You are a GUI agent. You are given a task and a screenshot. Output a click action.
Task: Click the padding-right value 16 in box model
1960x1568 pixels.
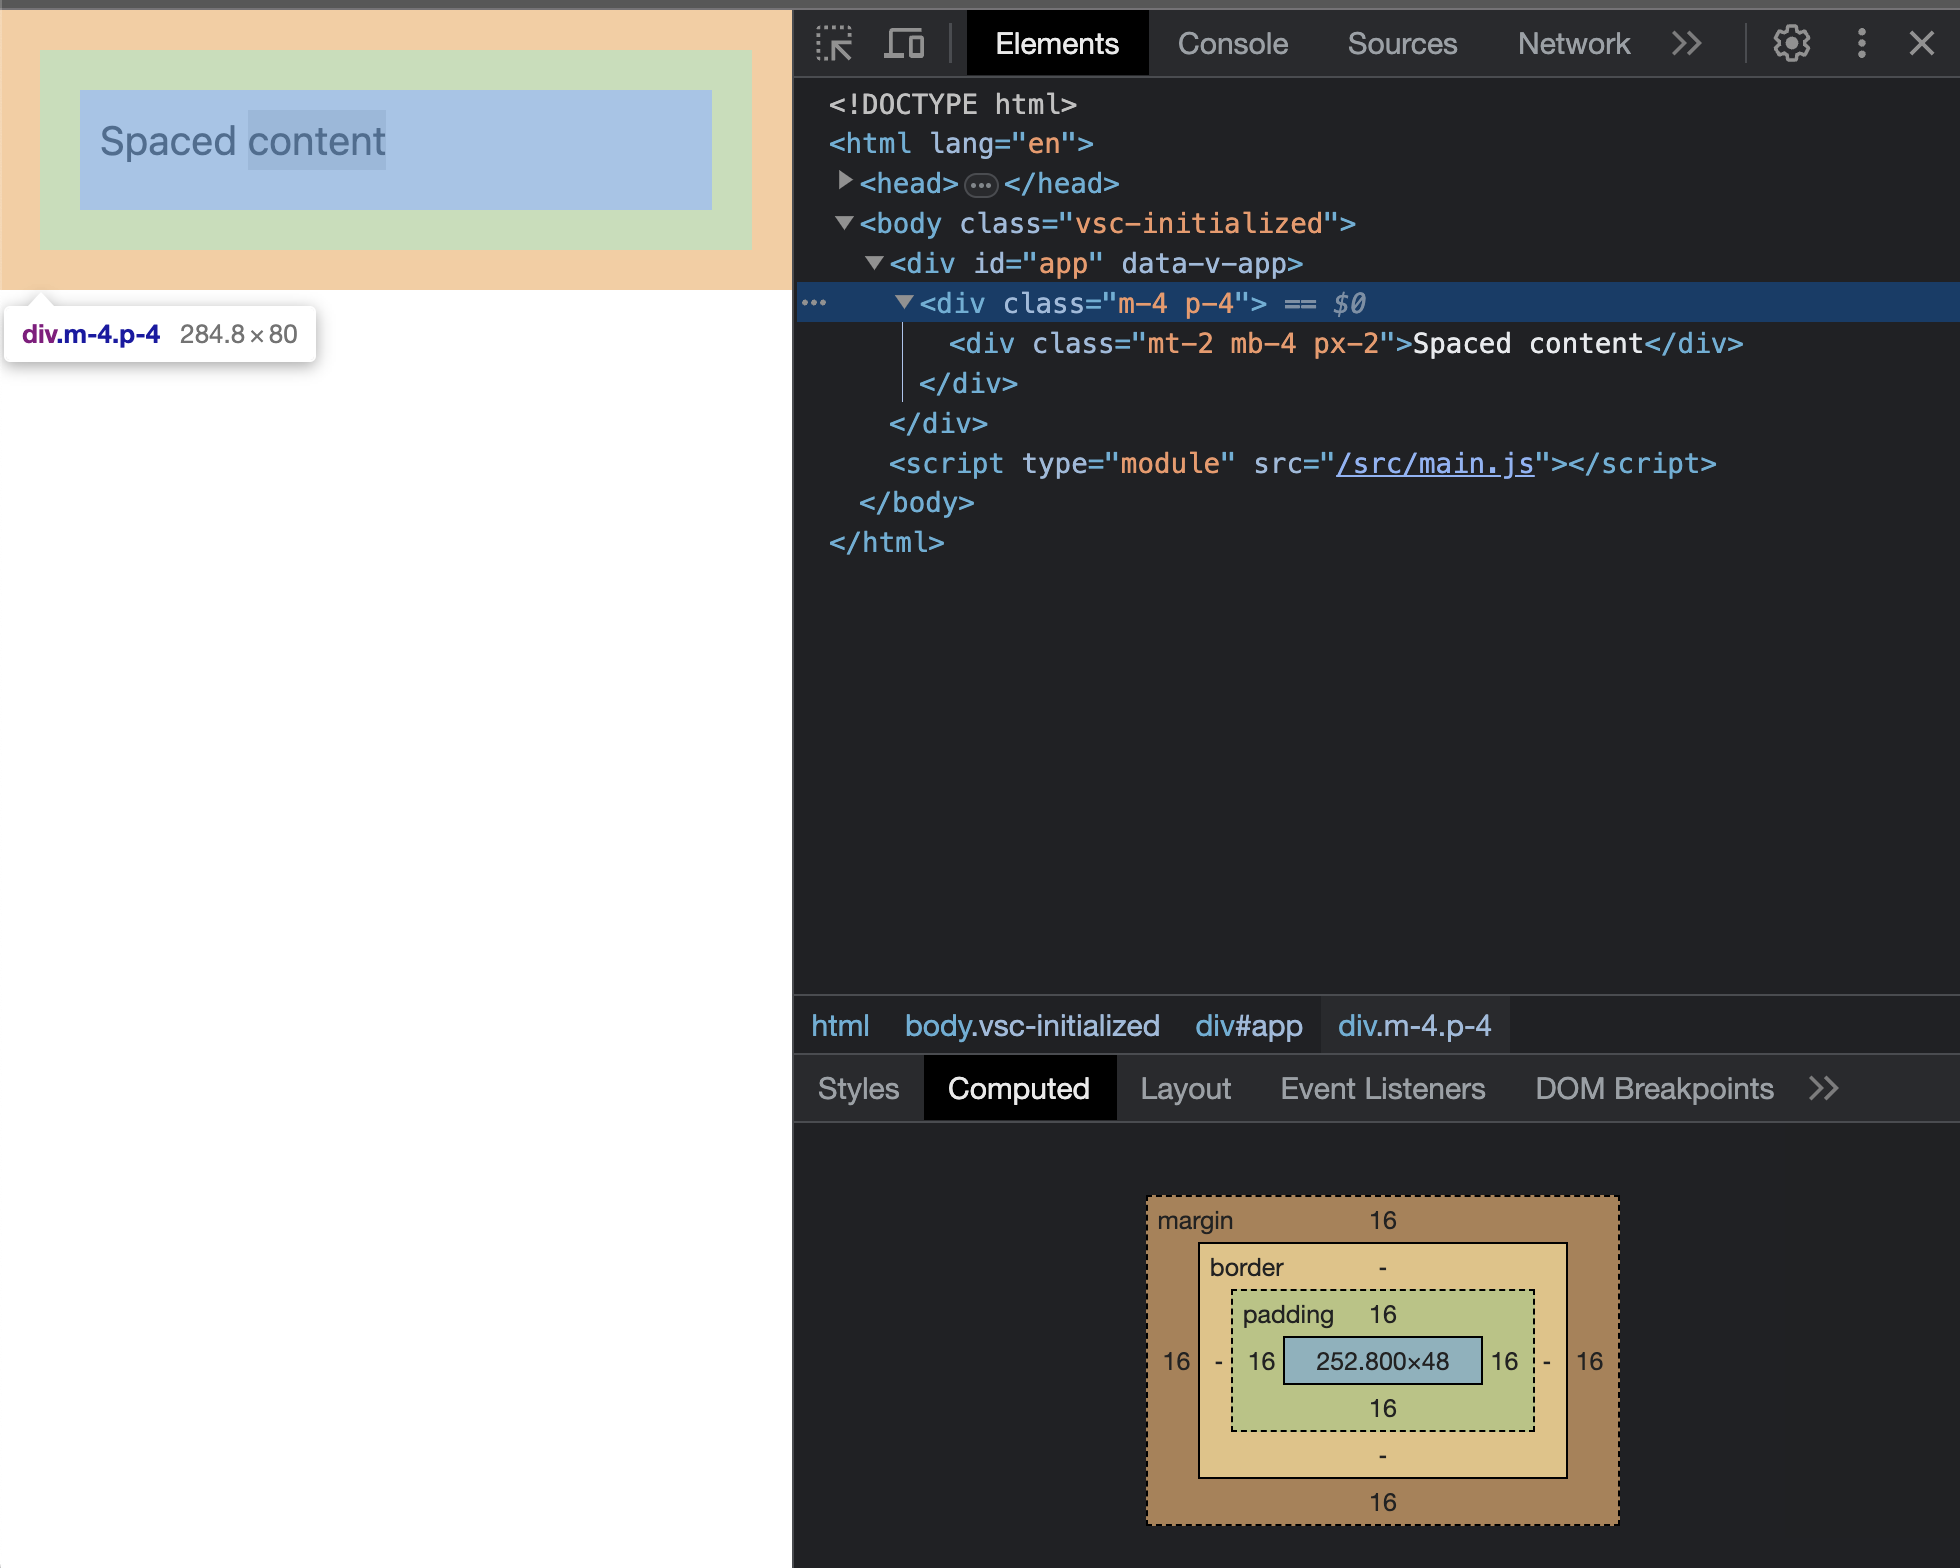coord(1504,1361)
